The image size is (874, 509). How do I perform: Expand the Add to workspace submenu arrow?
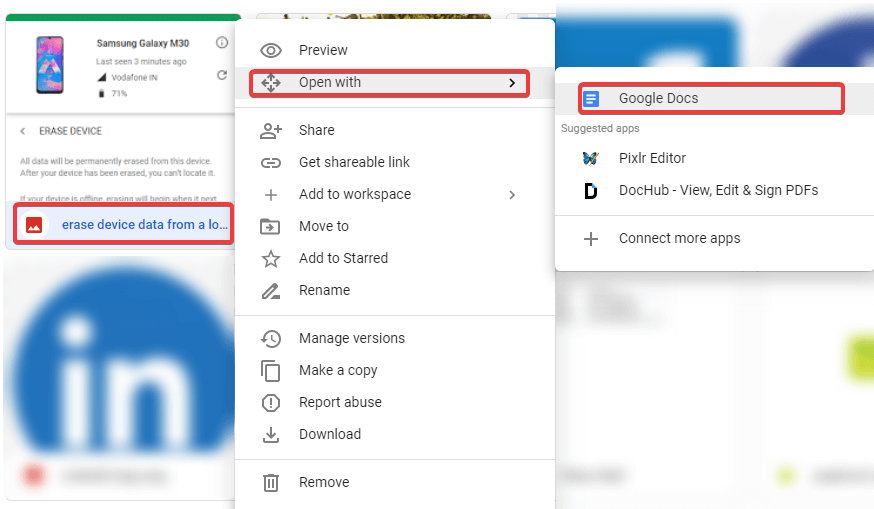coord(512,195)
